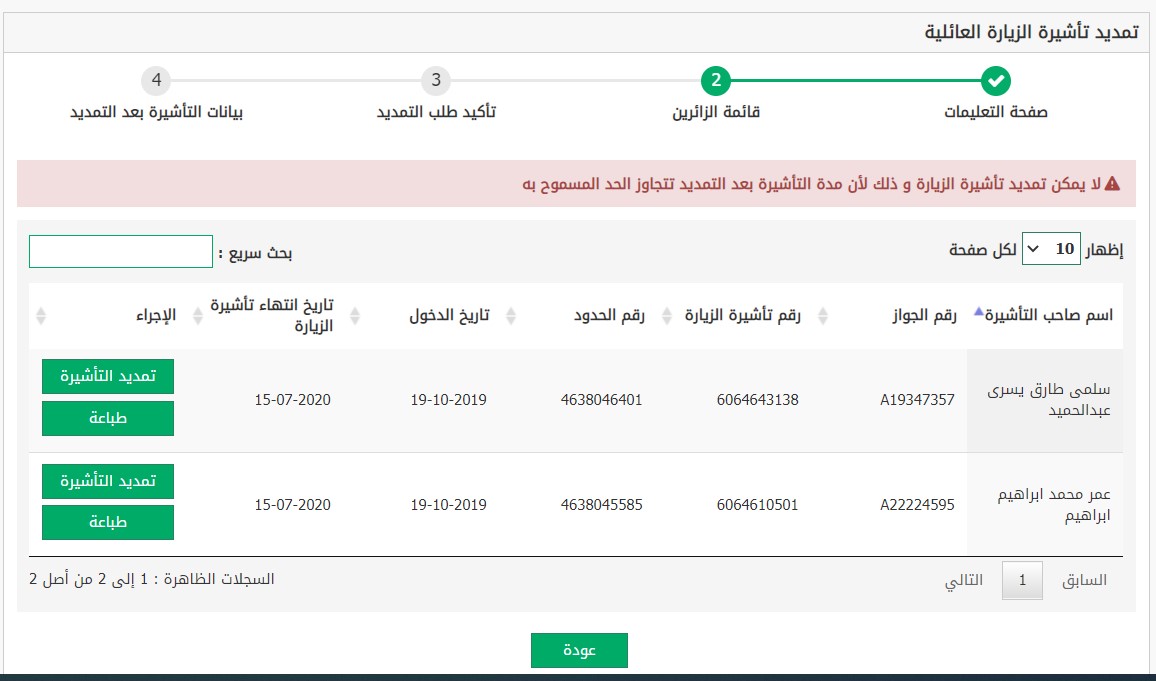
Task: Select pagination page 1
Action: pos(1022,580)
